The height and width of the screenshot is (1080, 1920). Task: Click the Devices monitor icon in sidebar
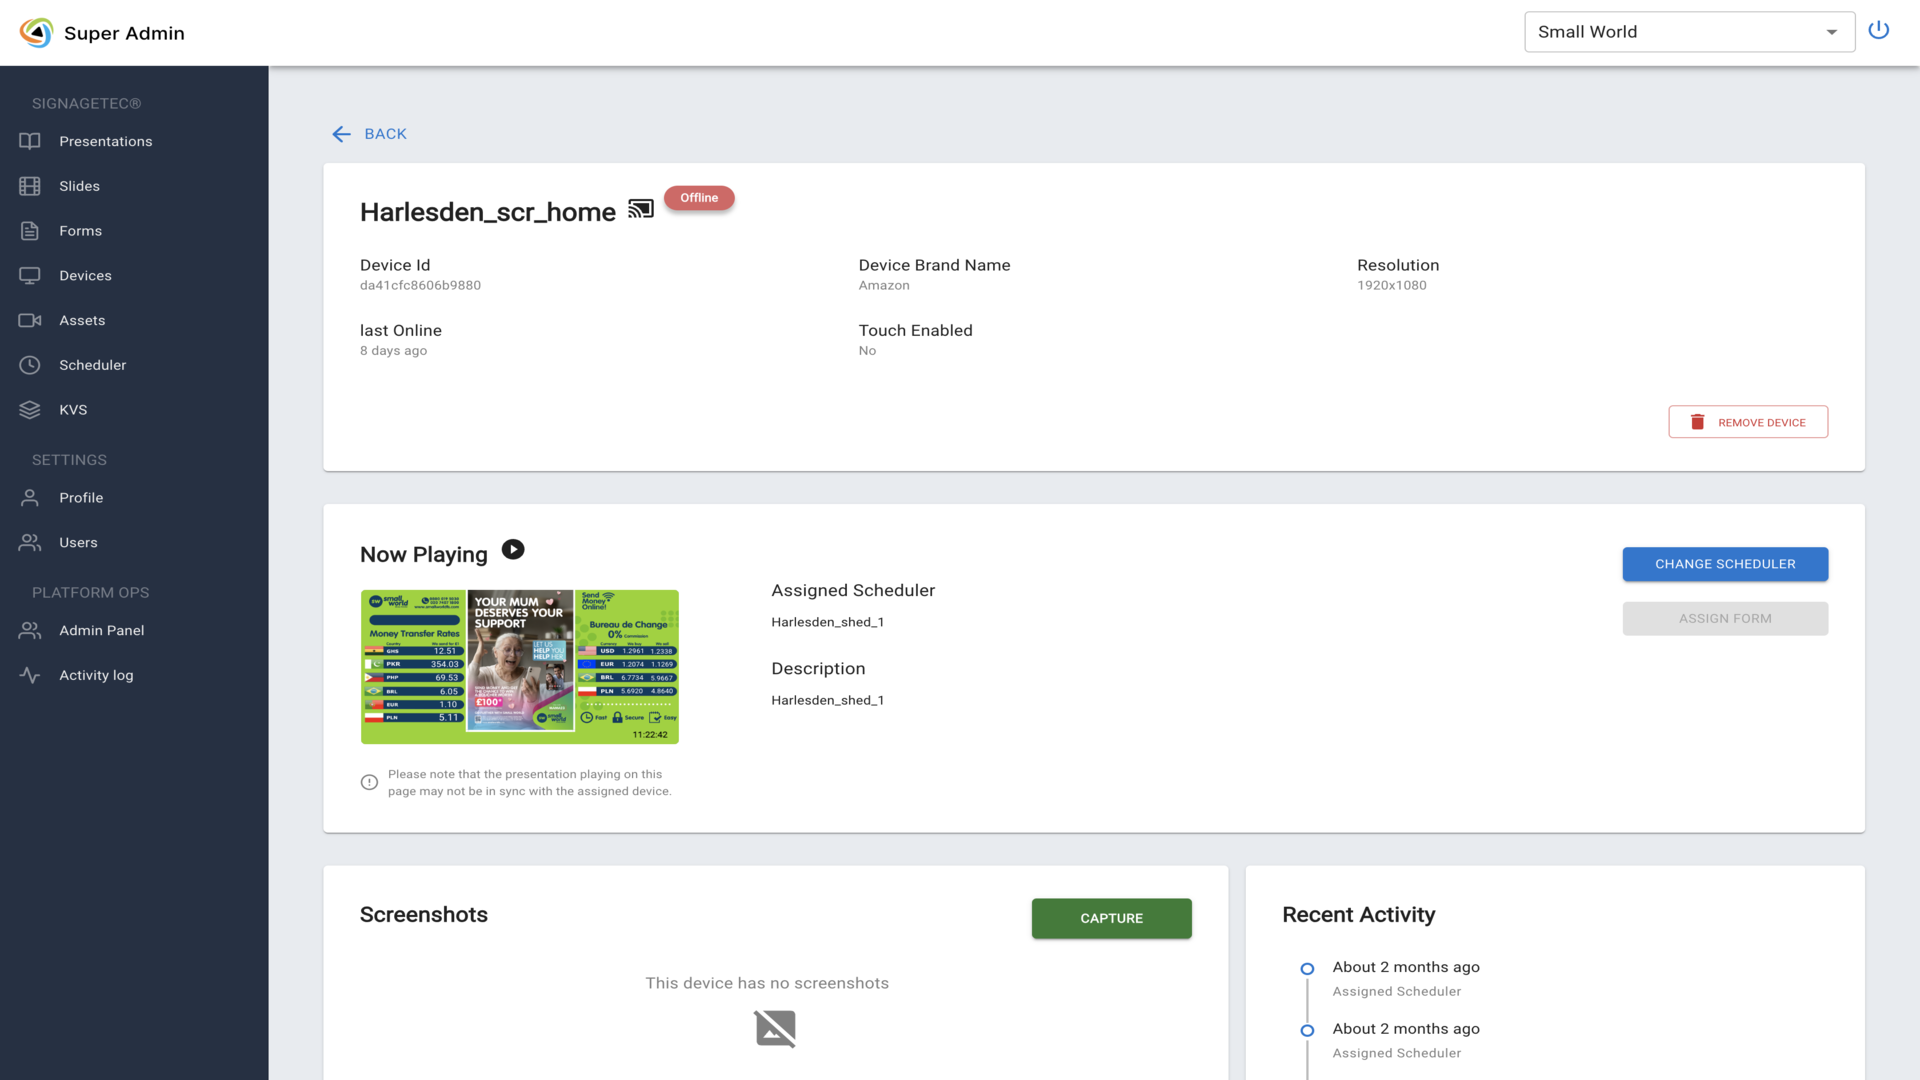(x=30, y=275)
